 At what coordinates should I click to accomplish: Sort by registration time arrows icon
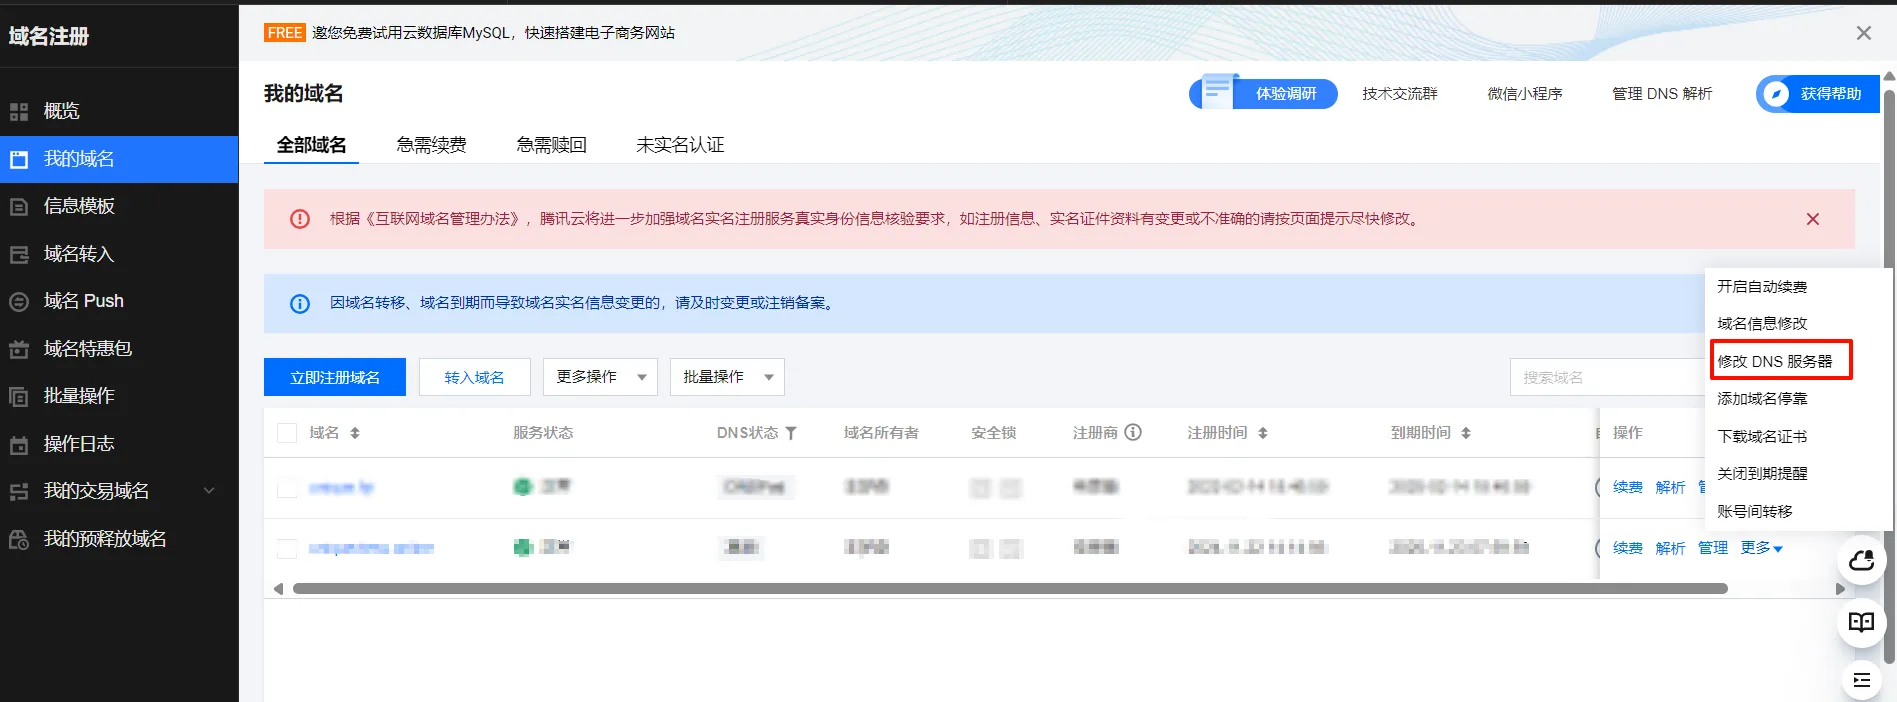point(1263,433)
